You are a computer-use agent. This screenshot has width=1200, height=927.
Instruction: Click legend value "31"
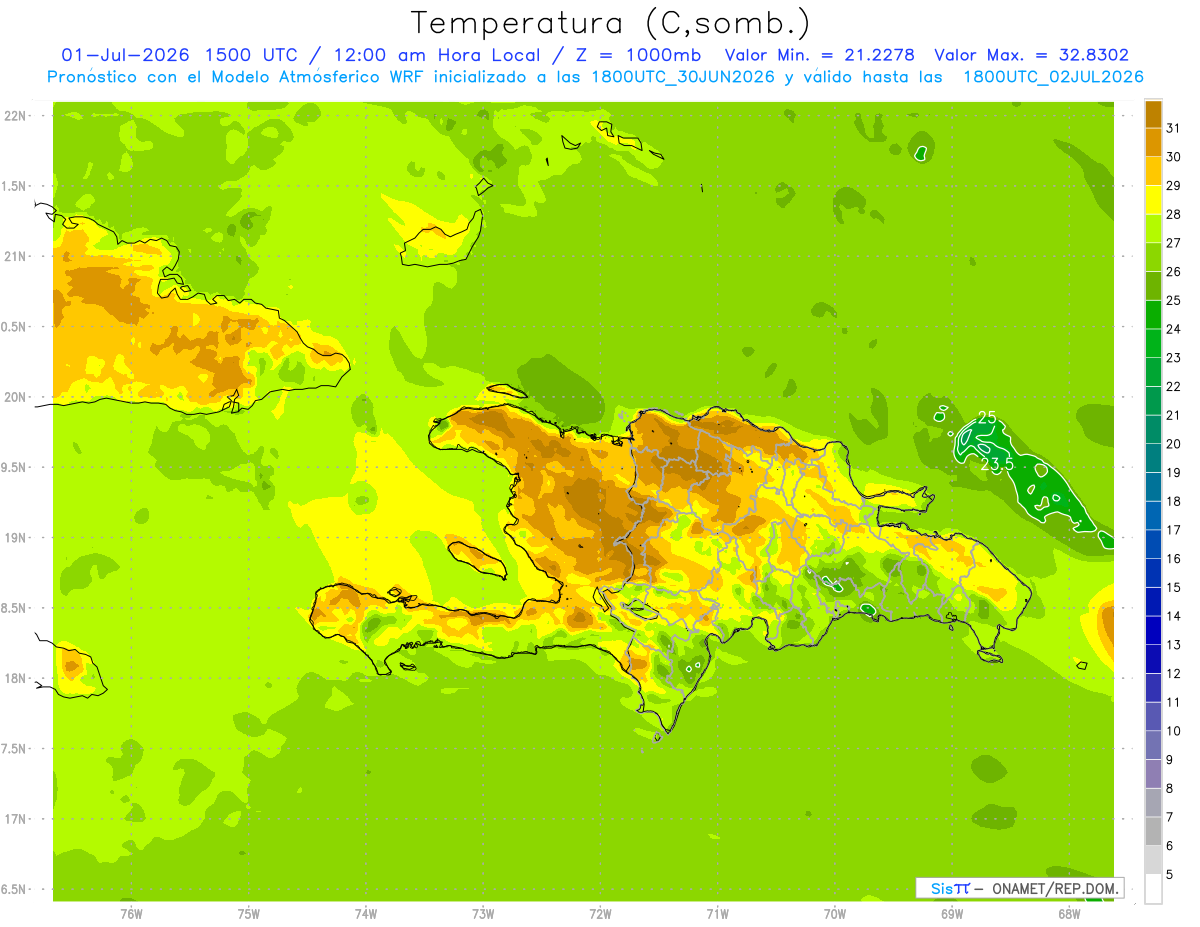(x=1173, y=128)
